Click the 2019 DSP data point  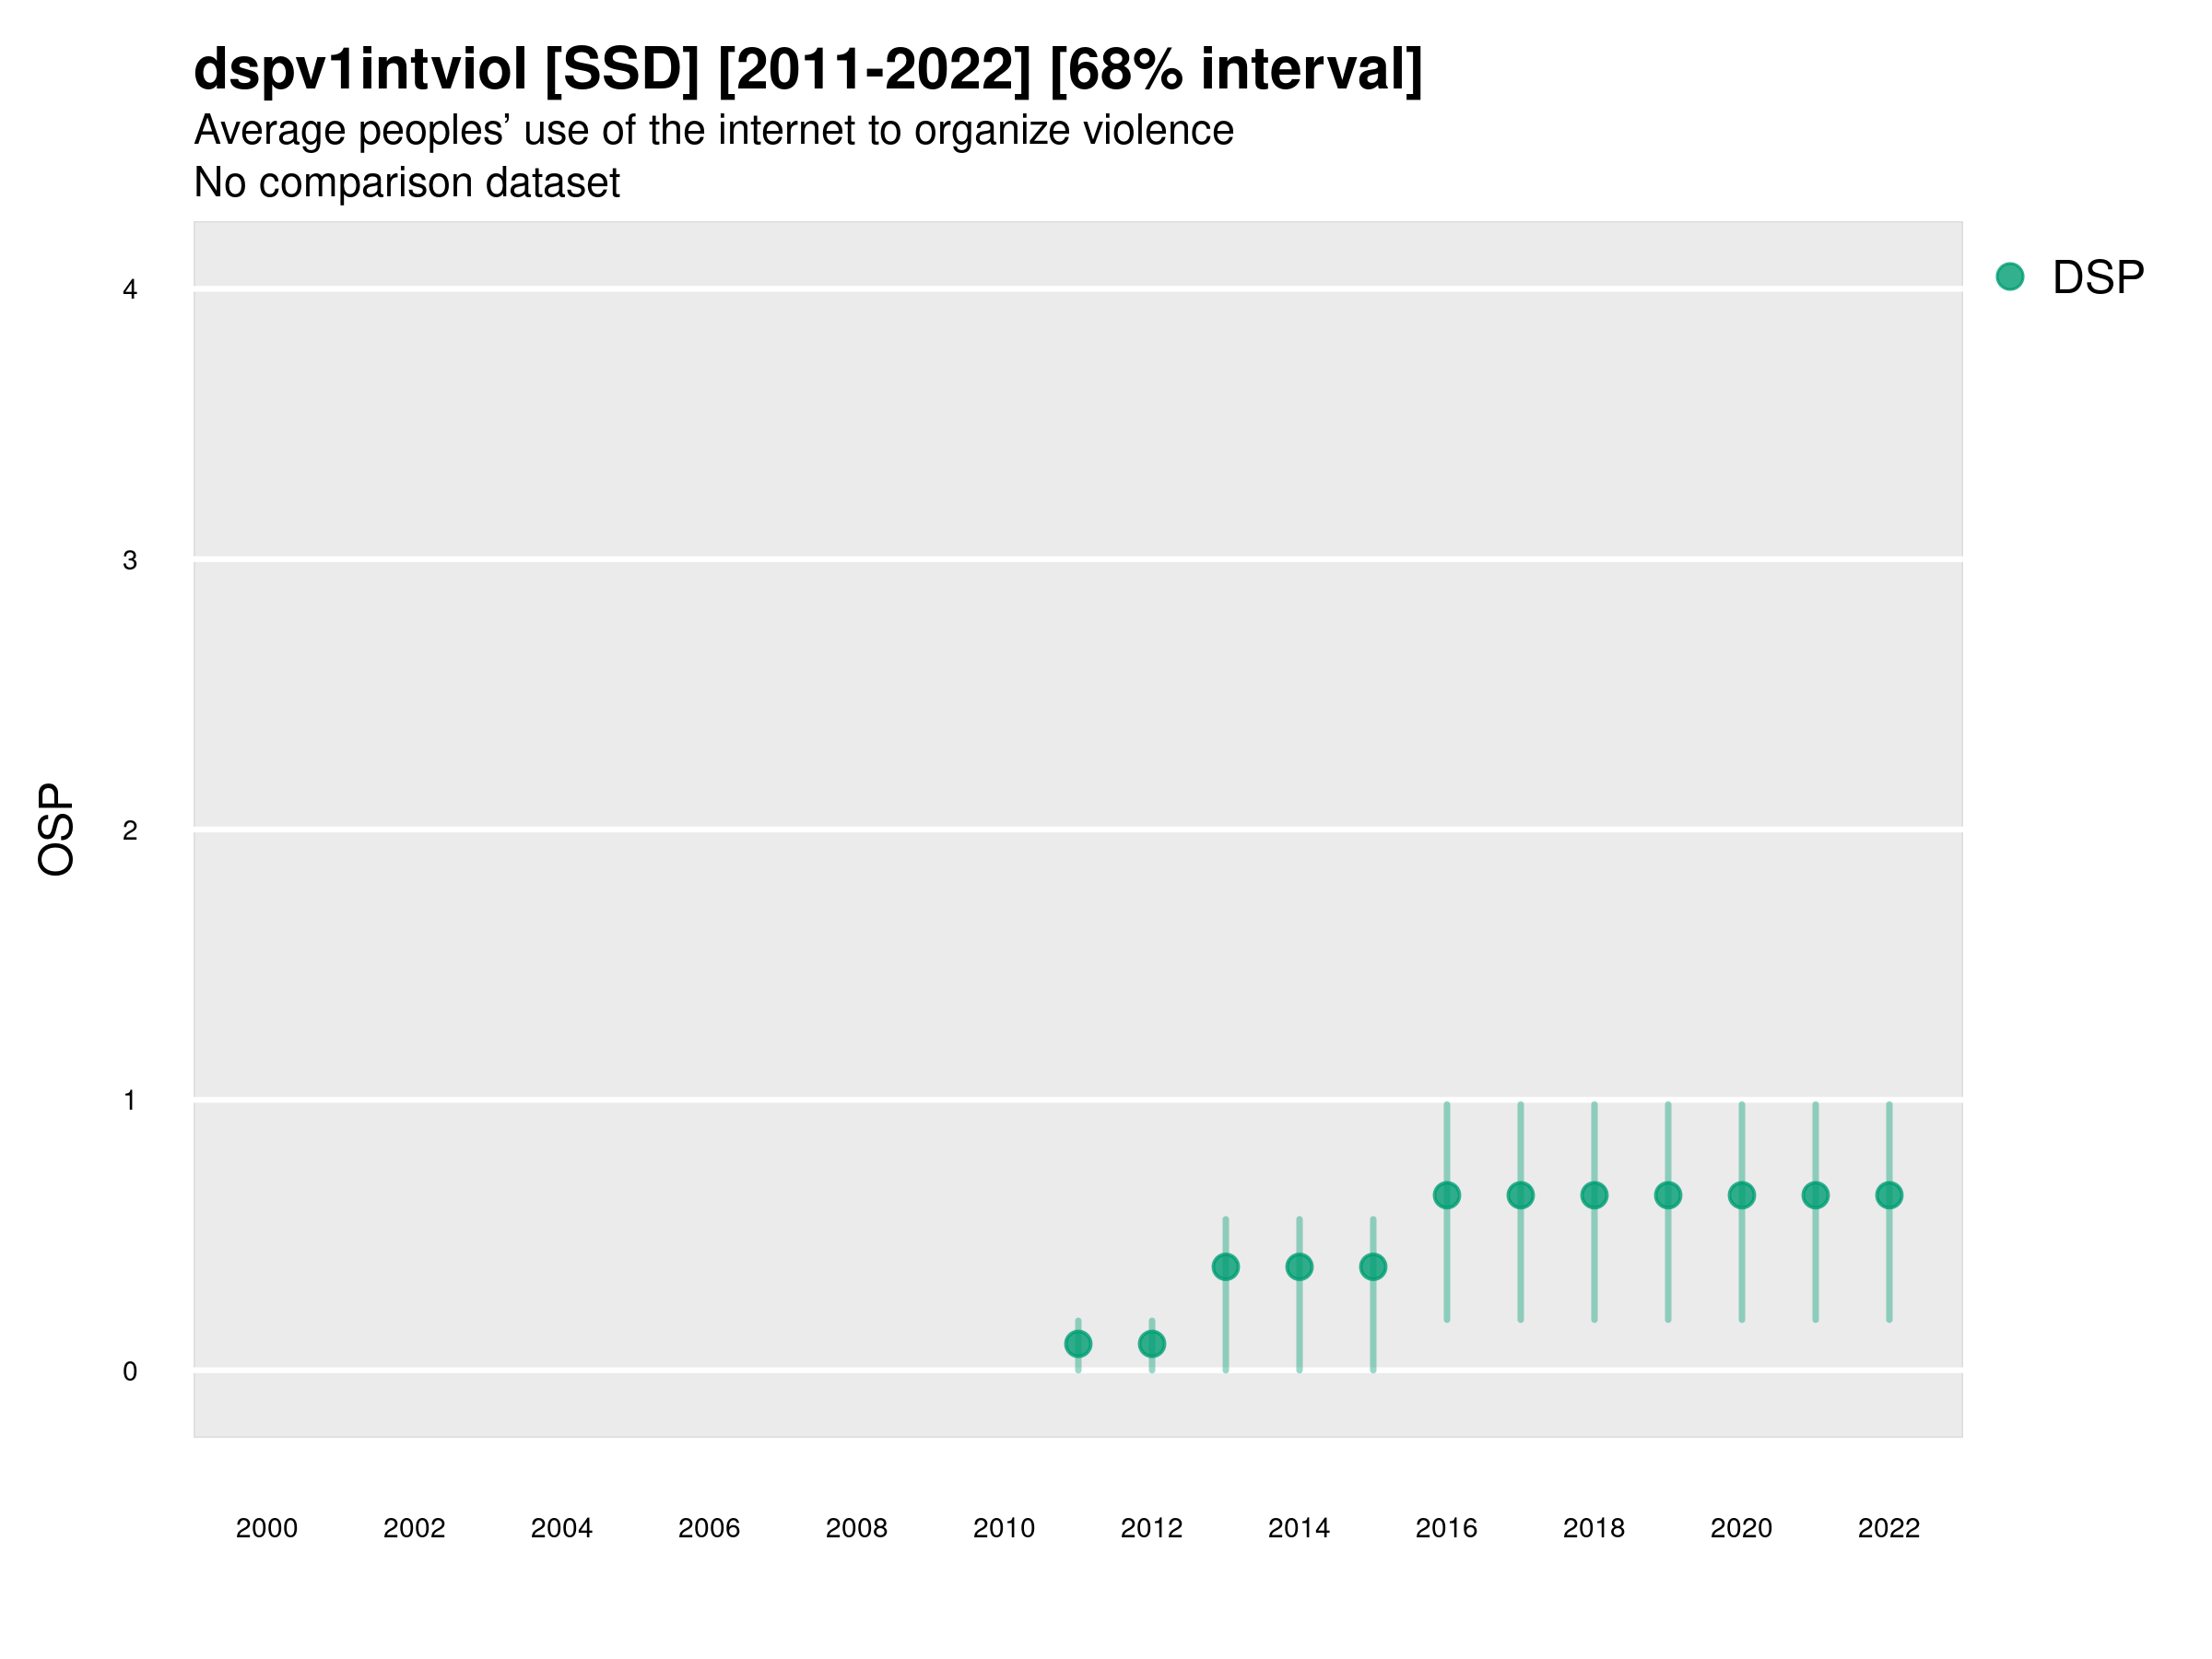click(x=1668, y=1195)
